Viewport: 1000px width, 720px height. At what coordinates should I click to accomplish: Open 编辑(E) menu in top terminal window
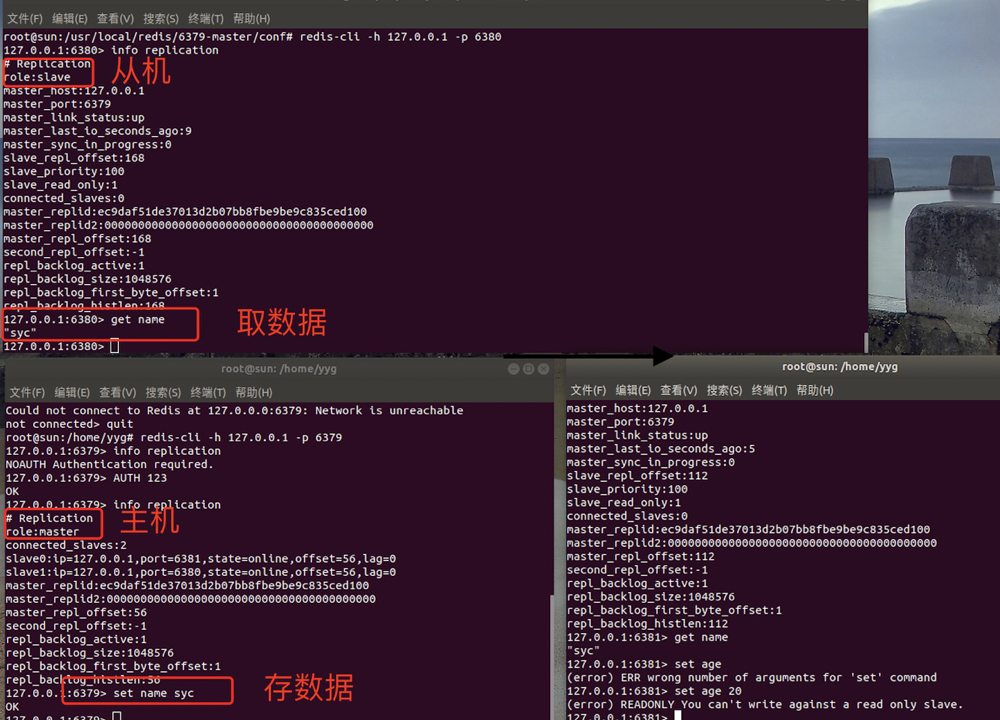coord(70,18)
